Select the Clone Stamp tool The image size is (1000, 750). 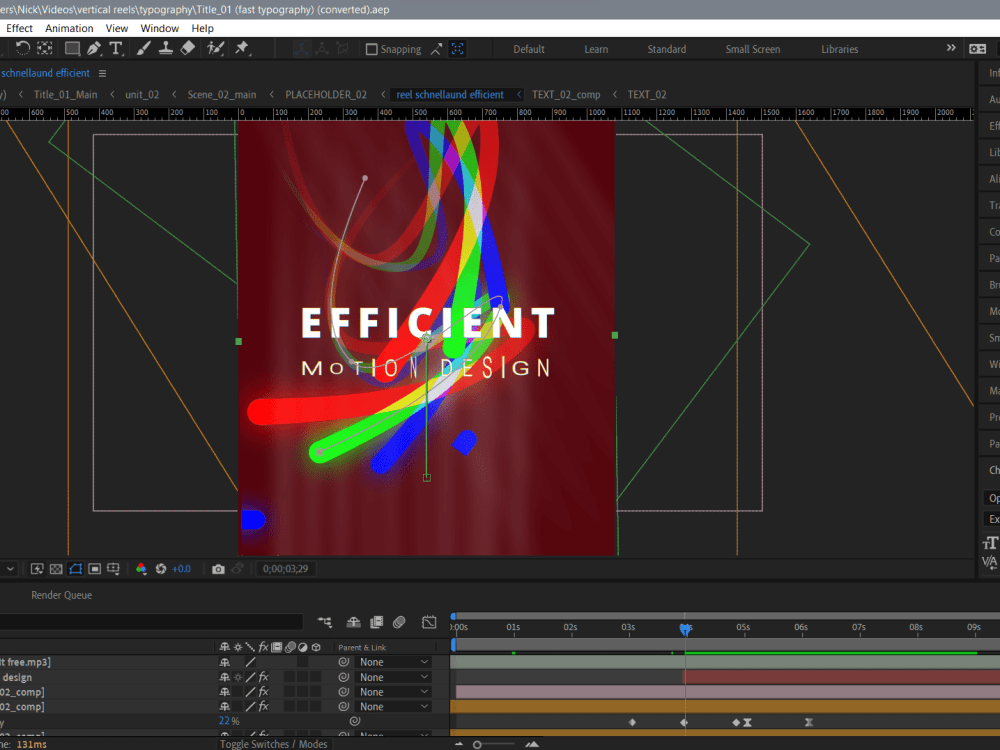point(166,48)
